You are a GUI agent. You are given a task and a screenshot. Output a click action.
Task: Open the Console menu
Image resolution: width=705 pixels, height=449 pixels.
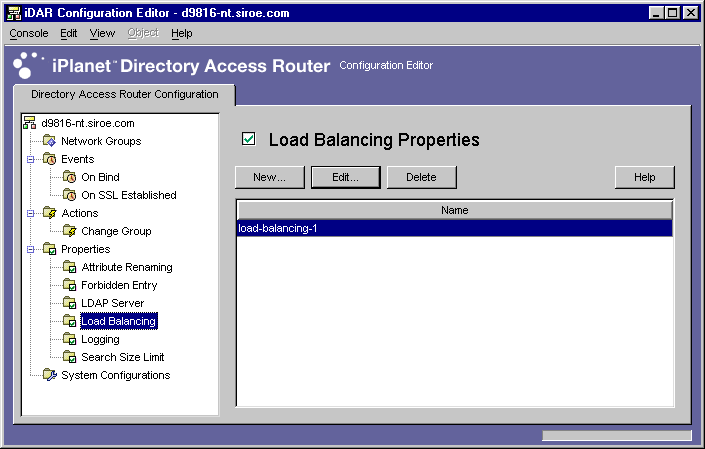(29, 33)
